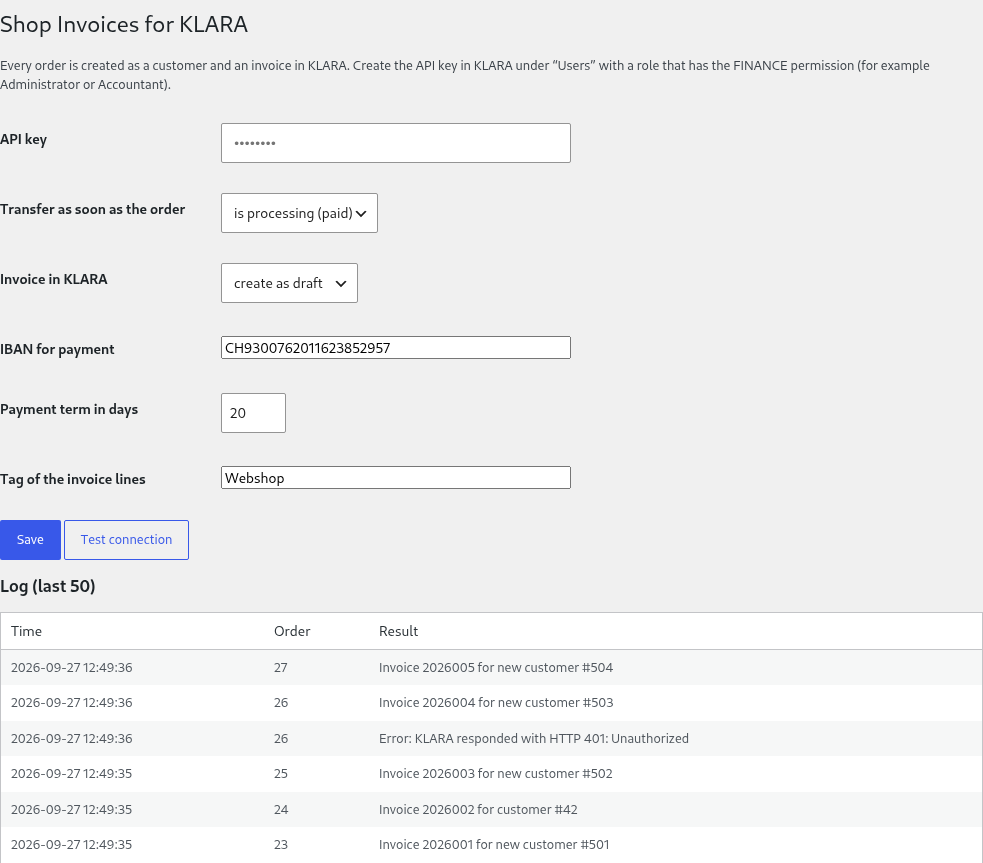Click the timestamp of order 27's log row
The height and width of the screenshot is (863, 983).
(71, 667)
